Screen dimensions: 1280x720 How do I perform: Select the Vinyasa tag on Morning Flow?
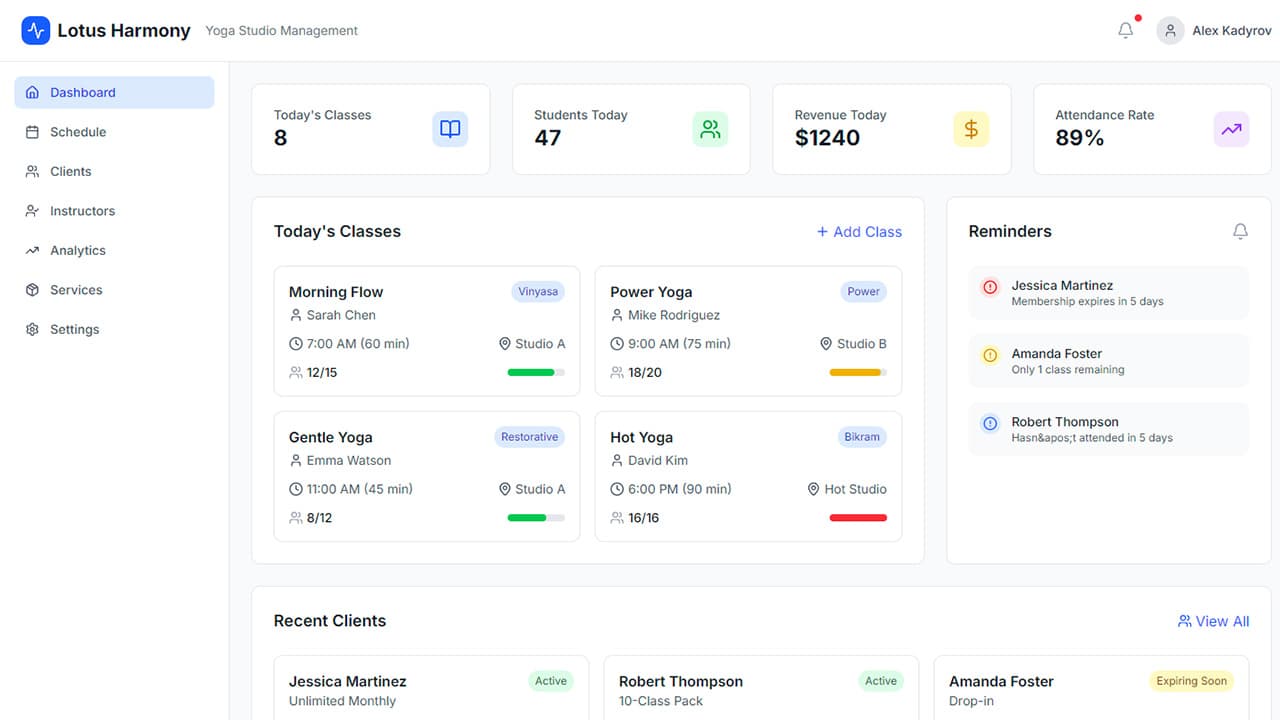click(538, 291)
